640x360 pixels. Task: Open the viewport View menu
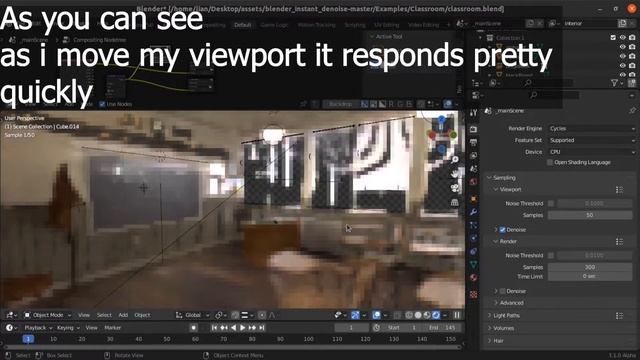click(84, 315)
